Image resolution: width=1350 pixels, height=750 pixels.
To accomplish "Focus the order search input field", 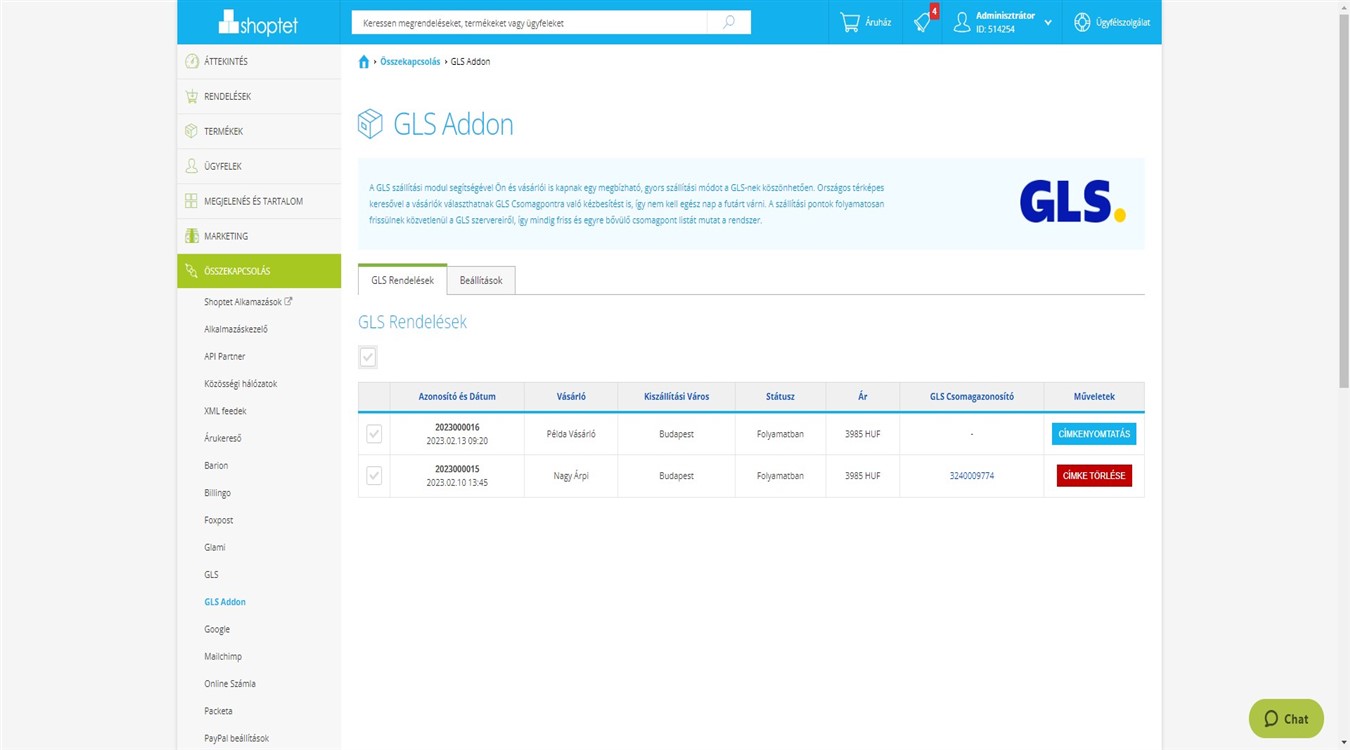I will [x=529, y=22].
